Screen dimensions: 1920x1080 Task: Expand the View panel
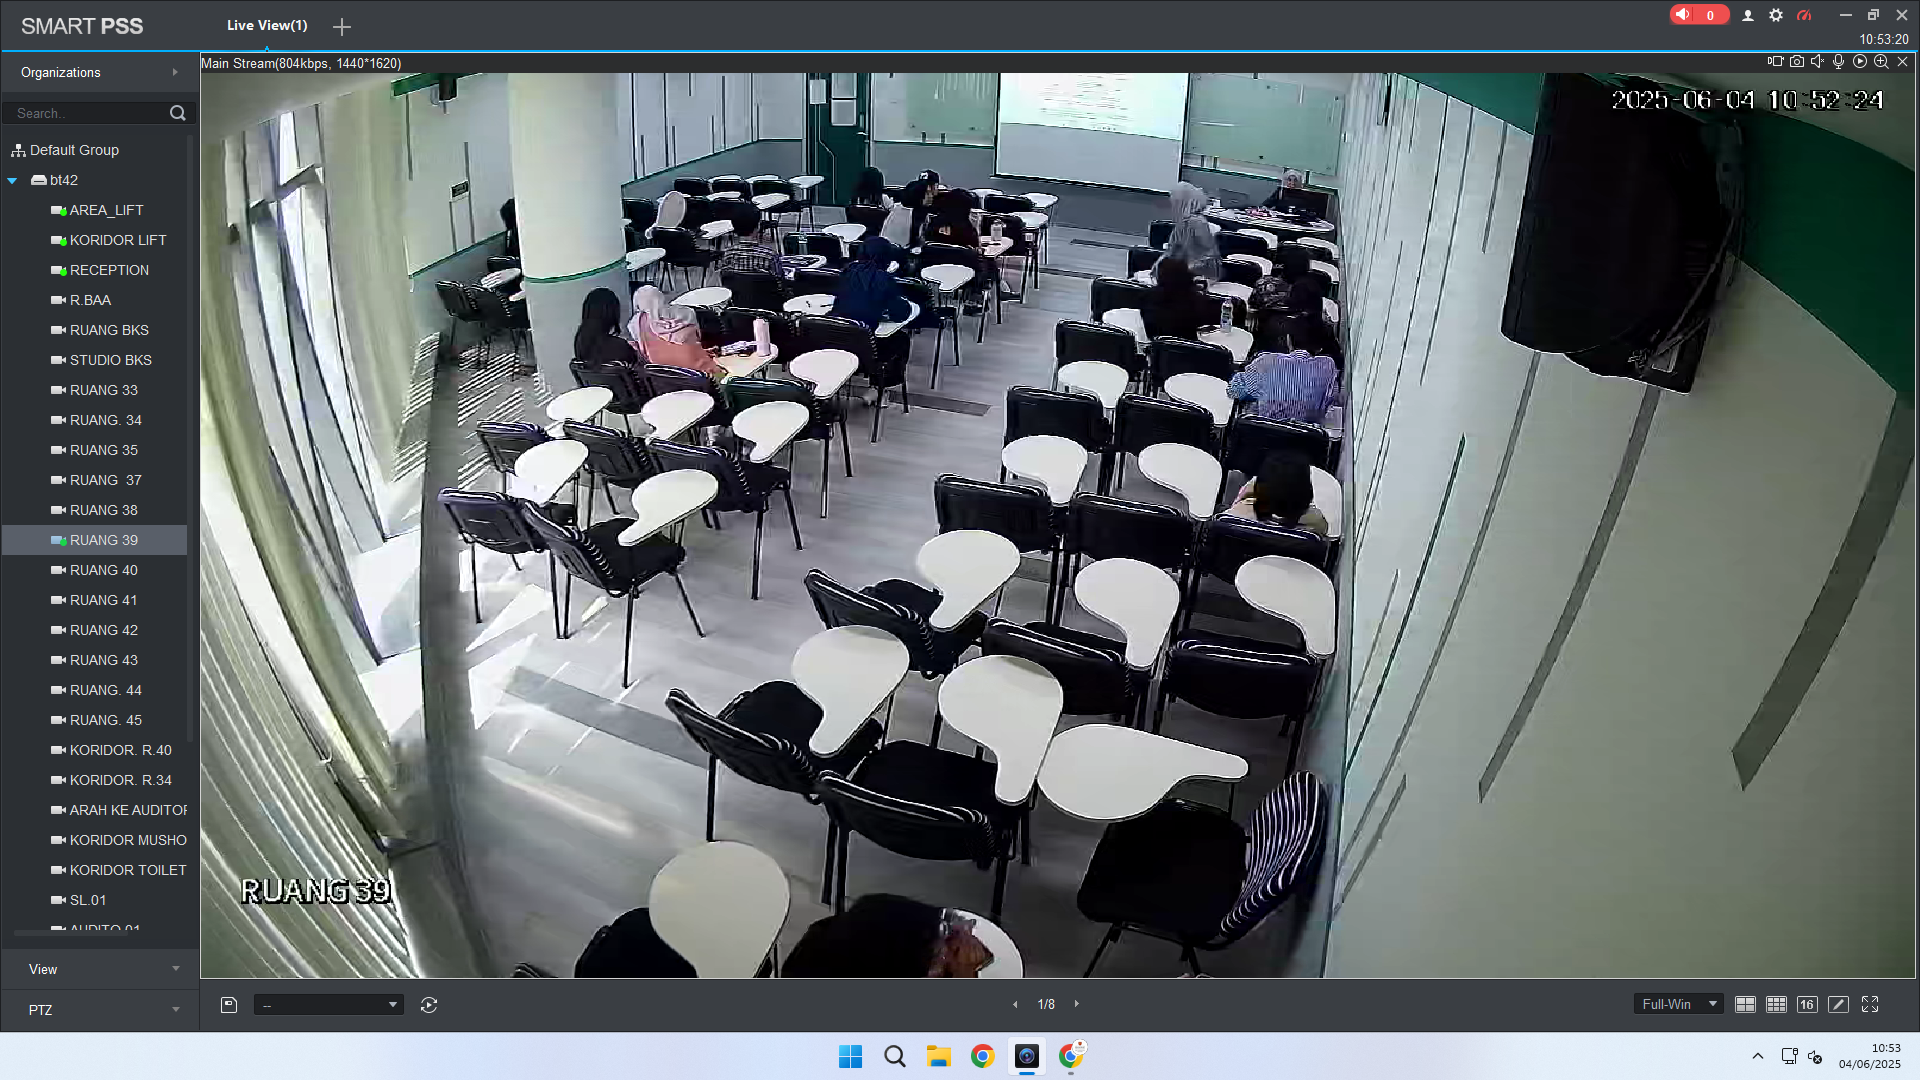coord(100,969)
